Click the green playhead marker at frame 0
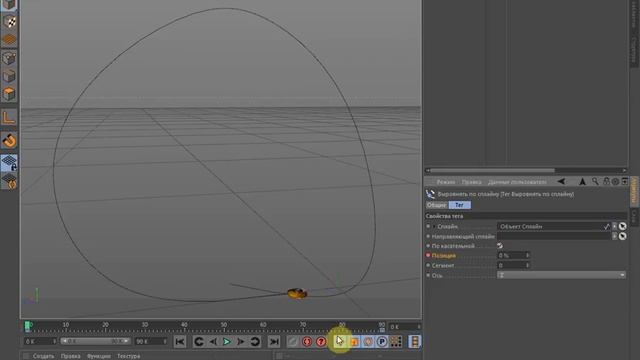Screen dimensions: 640x360 coord(28,326)
